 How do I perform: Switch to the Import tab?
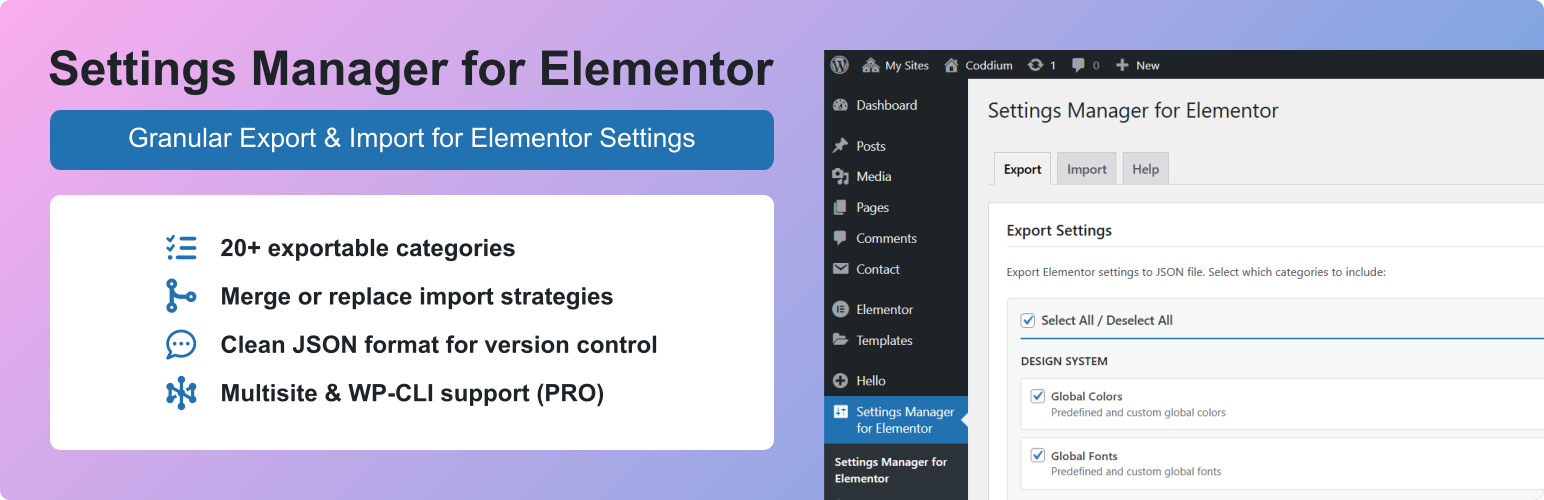[x=1086, y=169]
